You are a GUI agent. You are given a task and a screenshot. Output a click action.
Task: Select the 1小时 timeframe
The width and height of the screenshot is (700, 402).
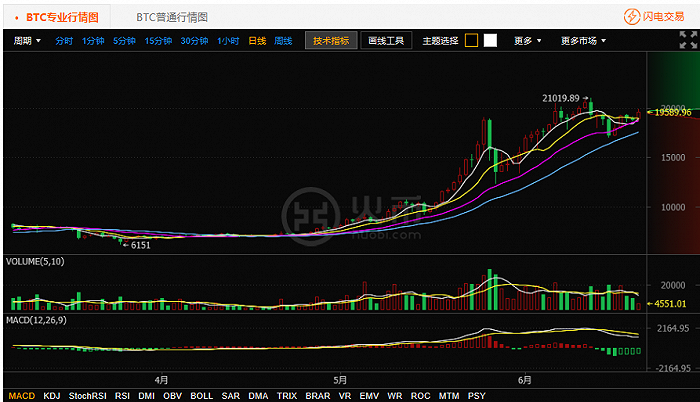coord(228,41)
